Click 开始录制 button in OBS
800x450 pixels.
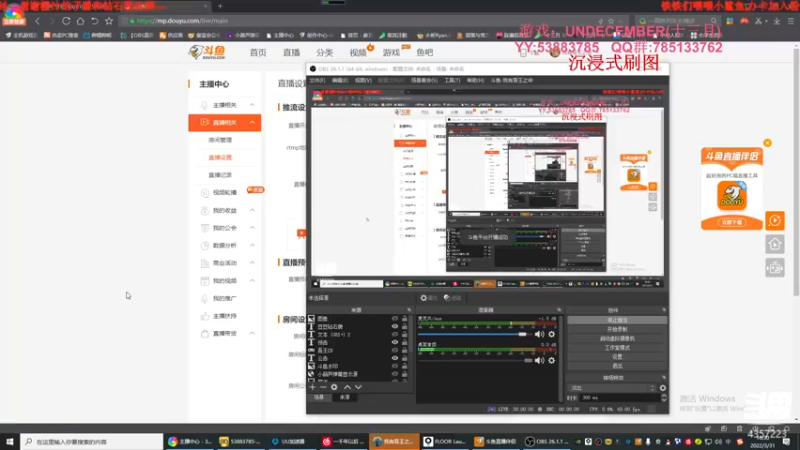click(617, 330)
